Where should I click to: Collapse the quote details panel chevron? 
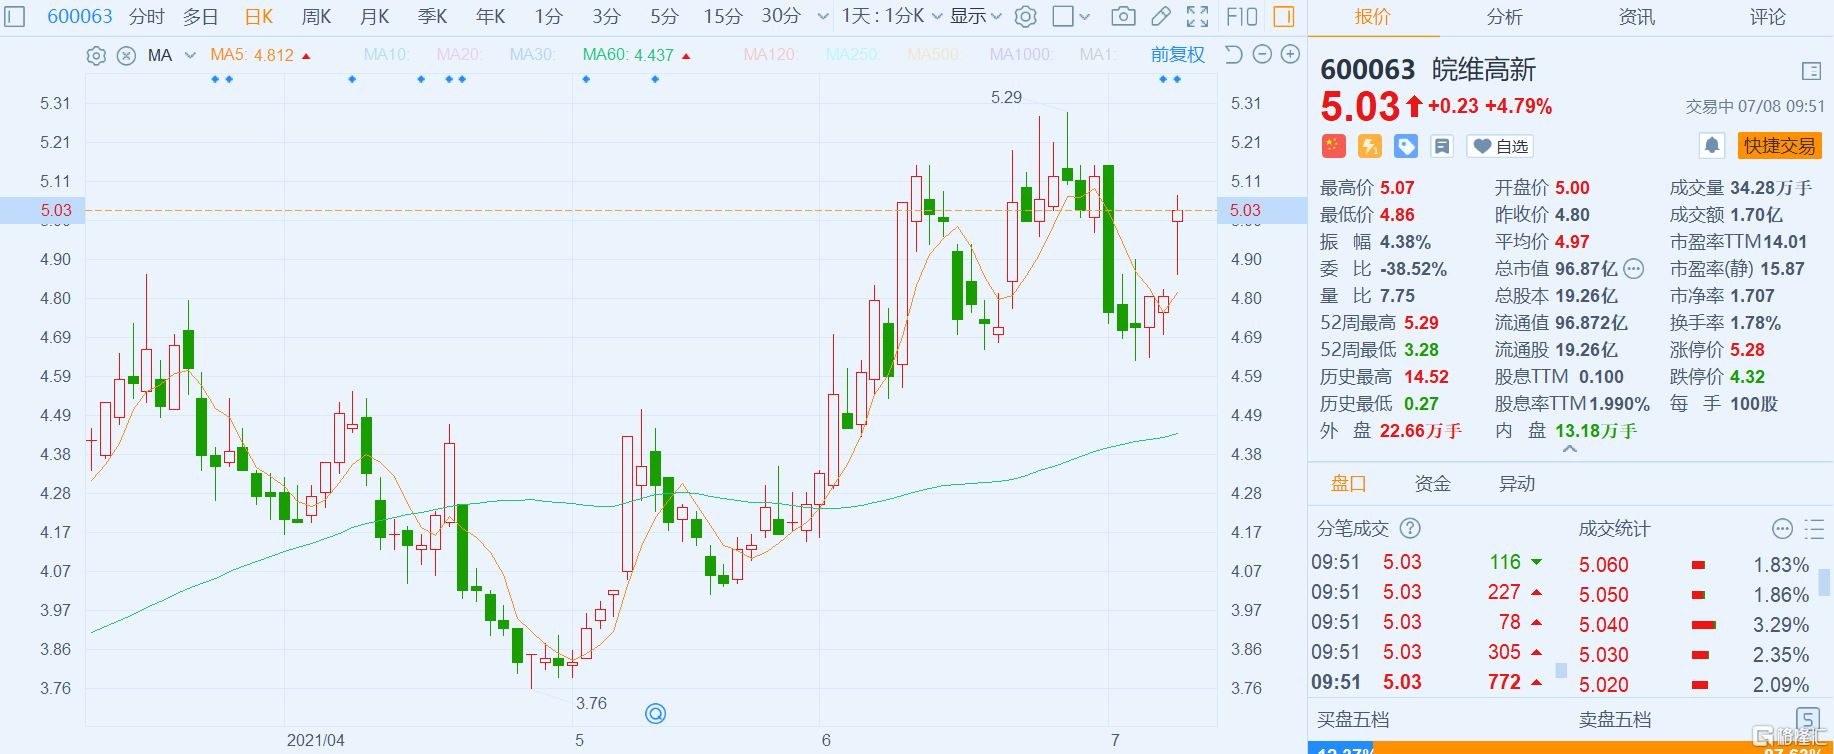[x=1570, y=450]
